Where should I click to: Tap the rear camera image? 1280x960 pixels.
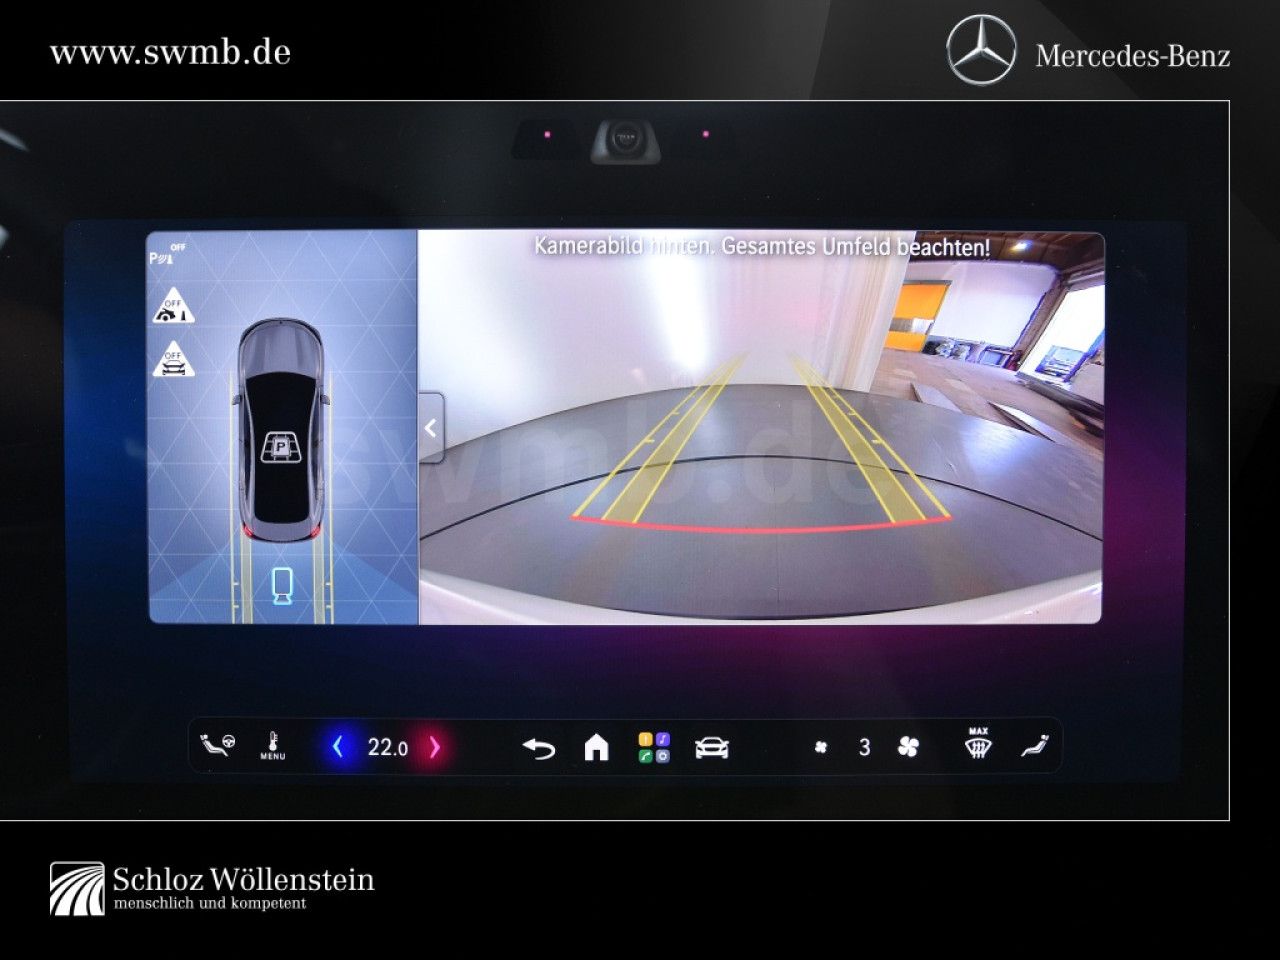point(761,428)
